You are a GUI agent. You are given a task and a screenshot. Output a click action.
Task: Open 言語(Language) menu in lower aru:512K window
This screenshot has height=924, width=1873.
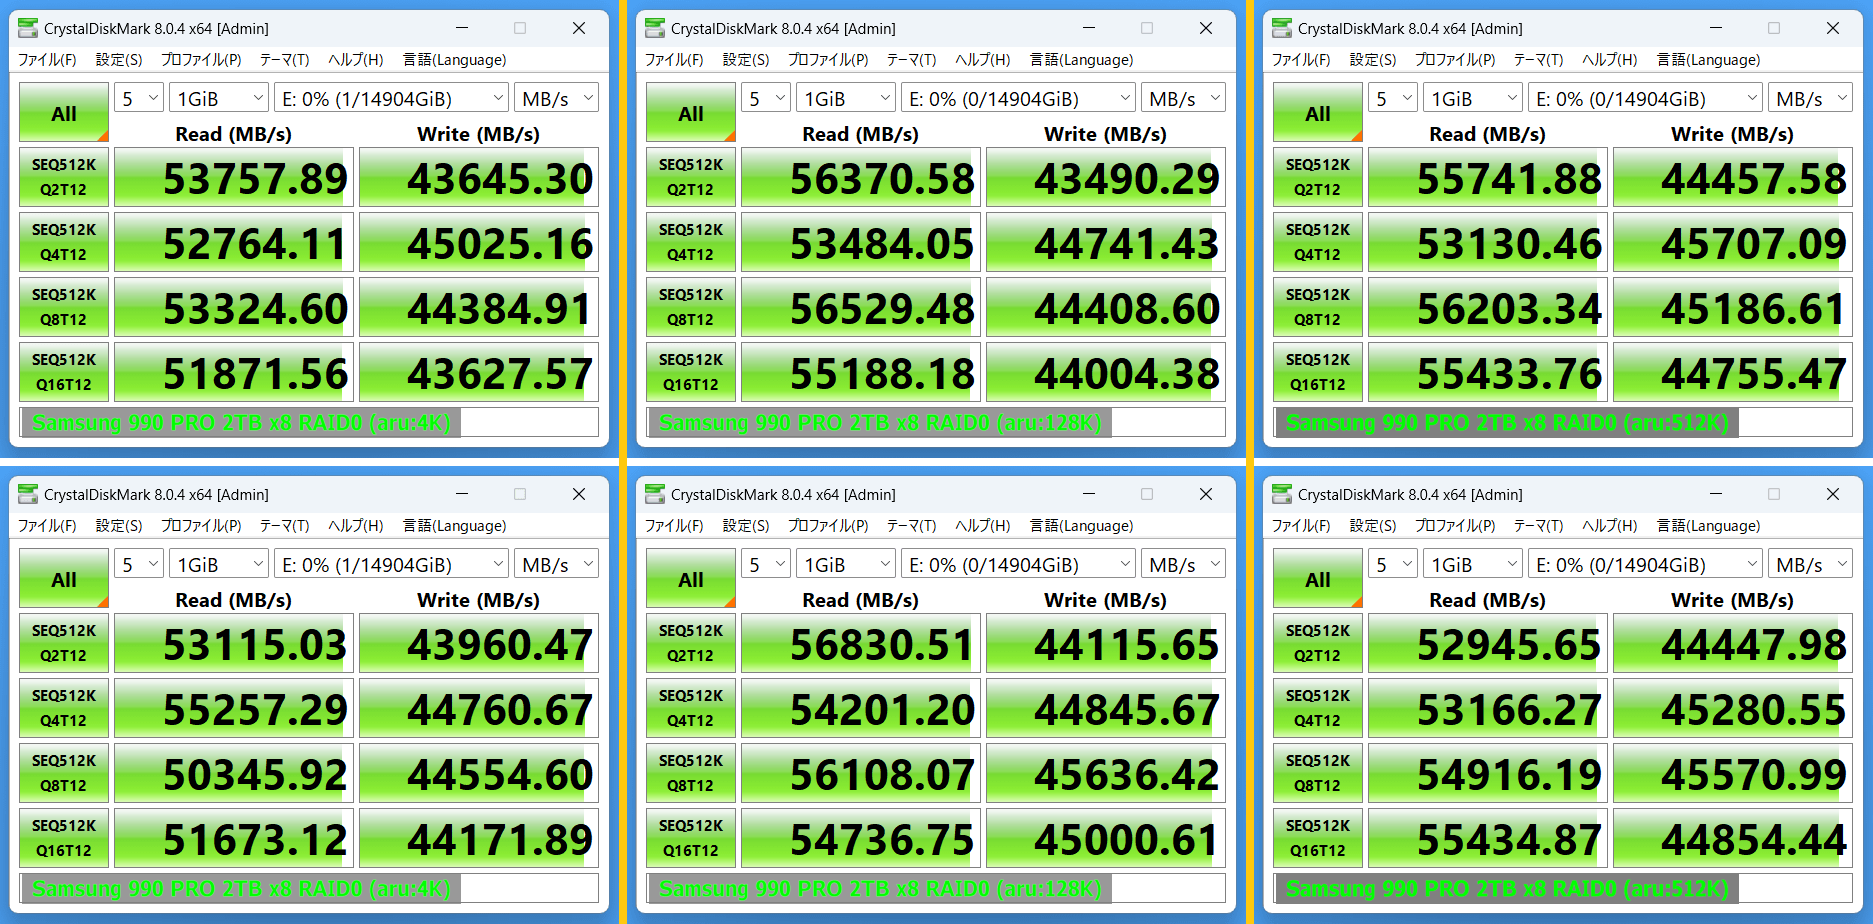coord(1708,526)
